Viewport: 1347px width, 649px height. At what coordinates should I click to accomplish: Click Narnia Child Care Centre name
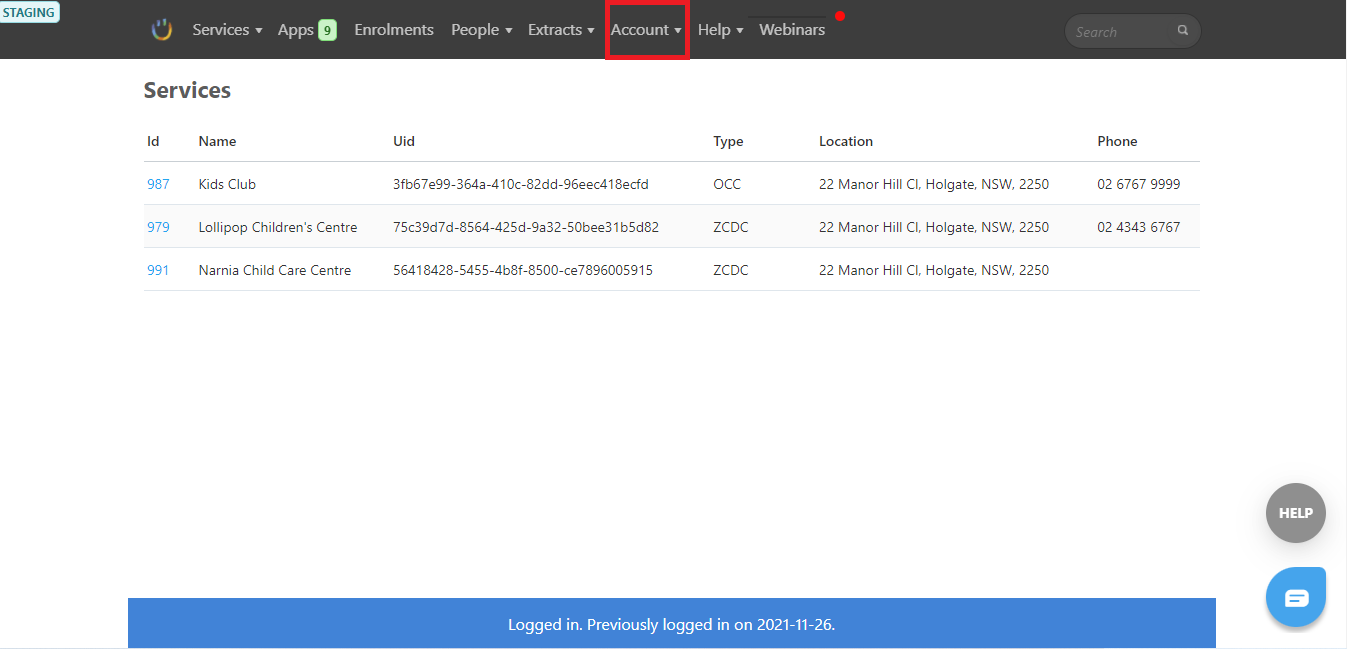[x=275, y=270]
